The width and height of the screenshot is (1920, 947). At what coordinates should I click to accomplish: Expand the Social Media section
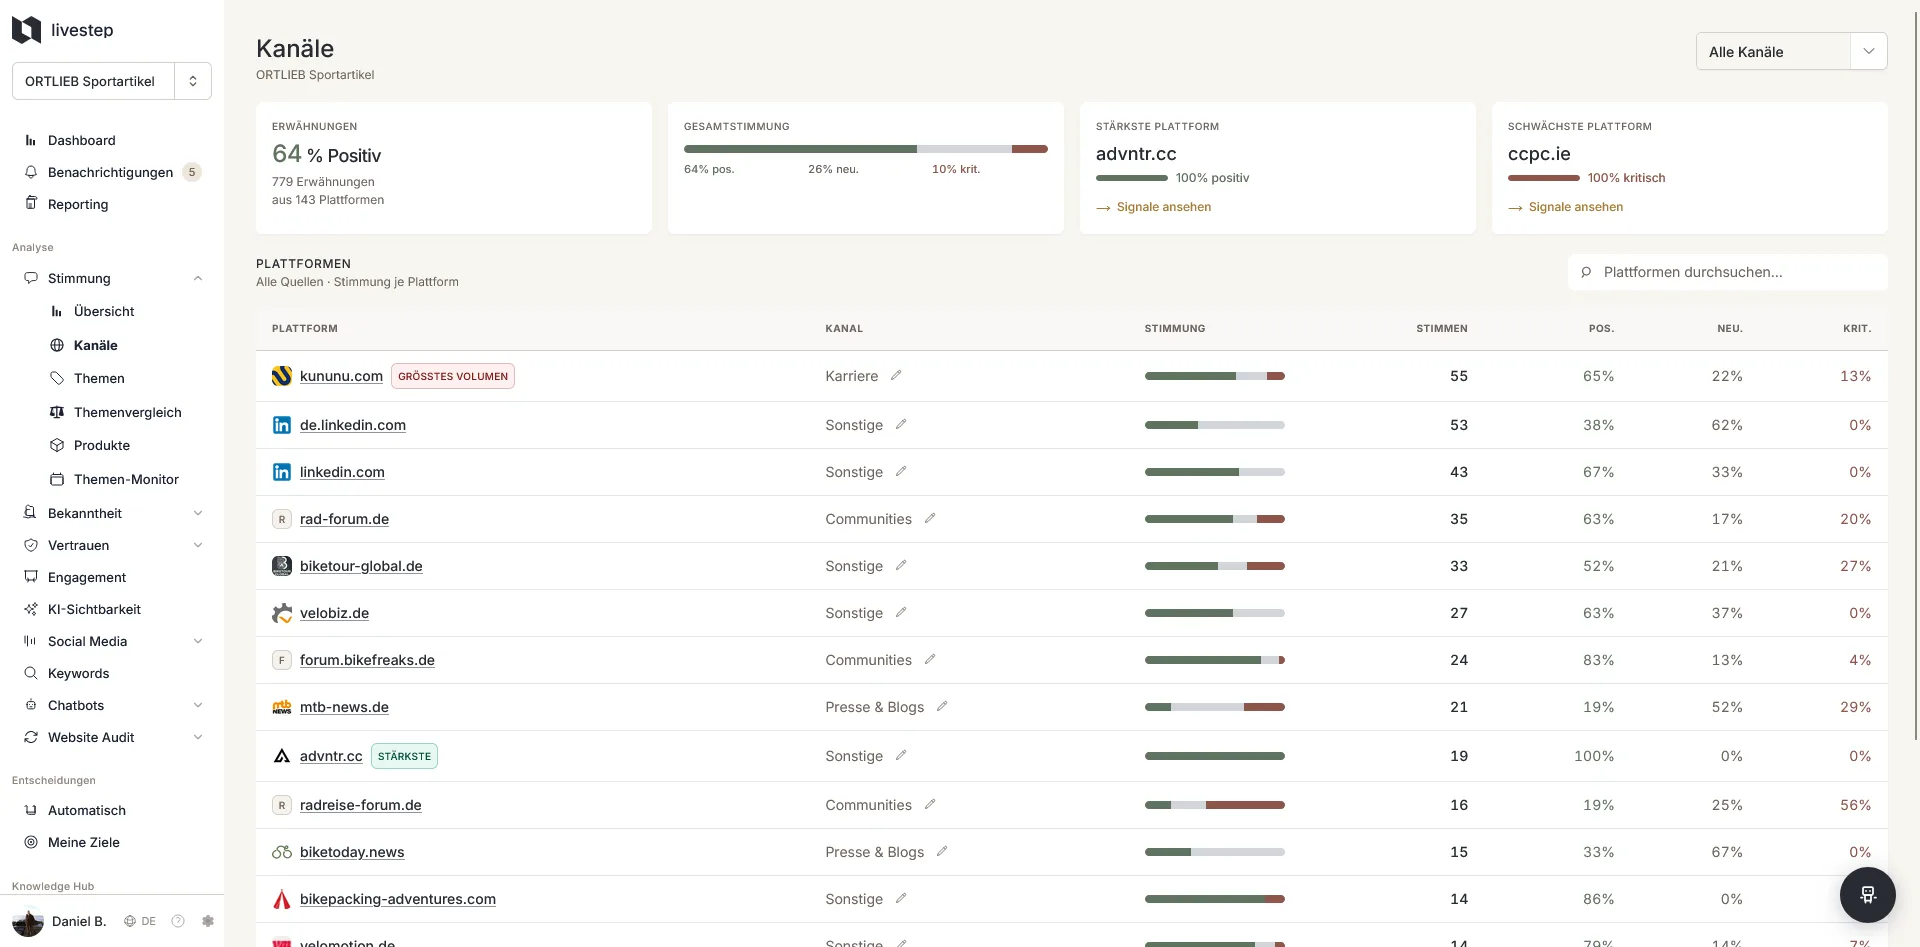point(198,641)
